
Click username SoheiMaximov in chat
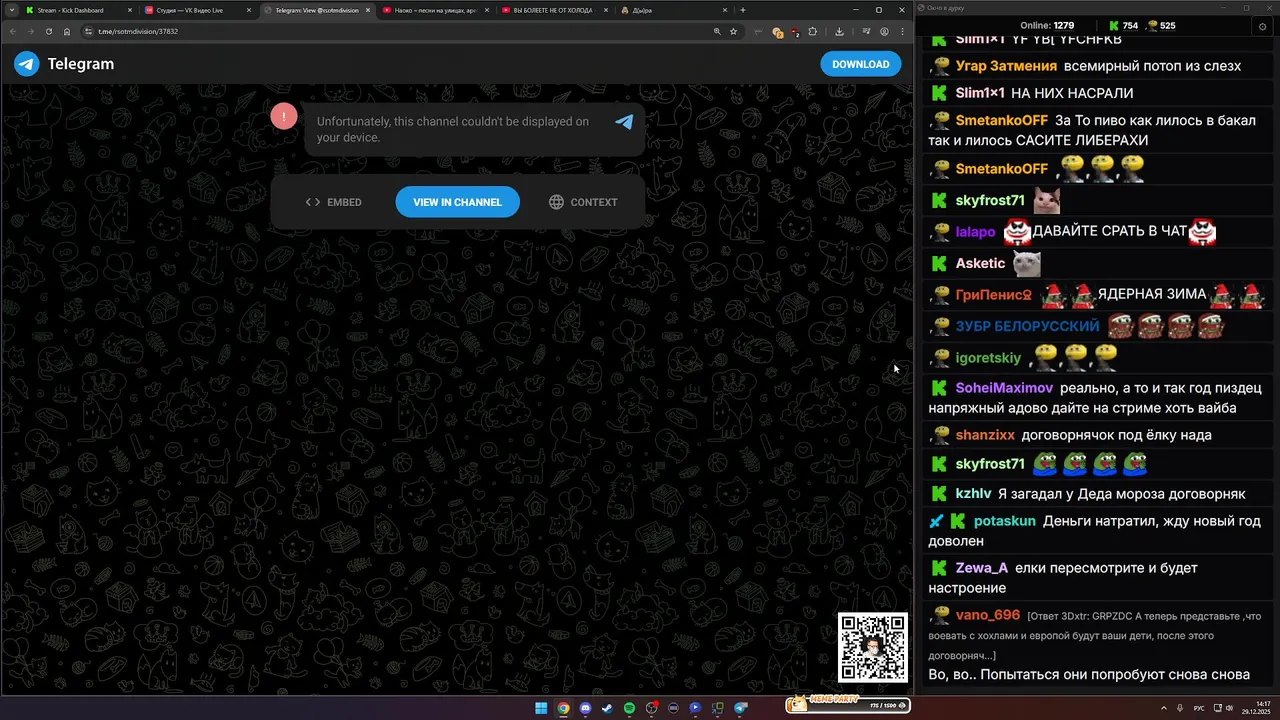click(x=1004, y=388)
